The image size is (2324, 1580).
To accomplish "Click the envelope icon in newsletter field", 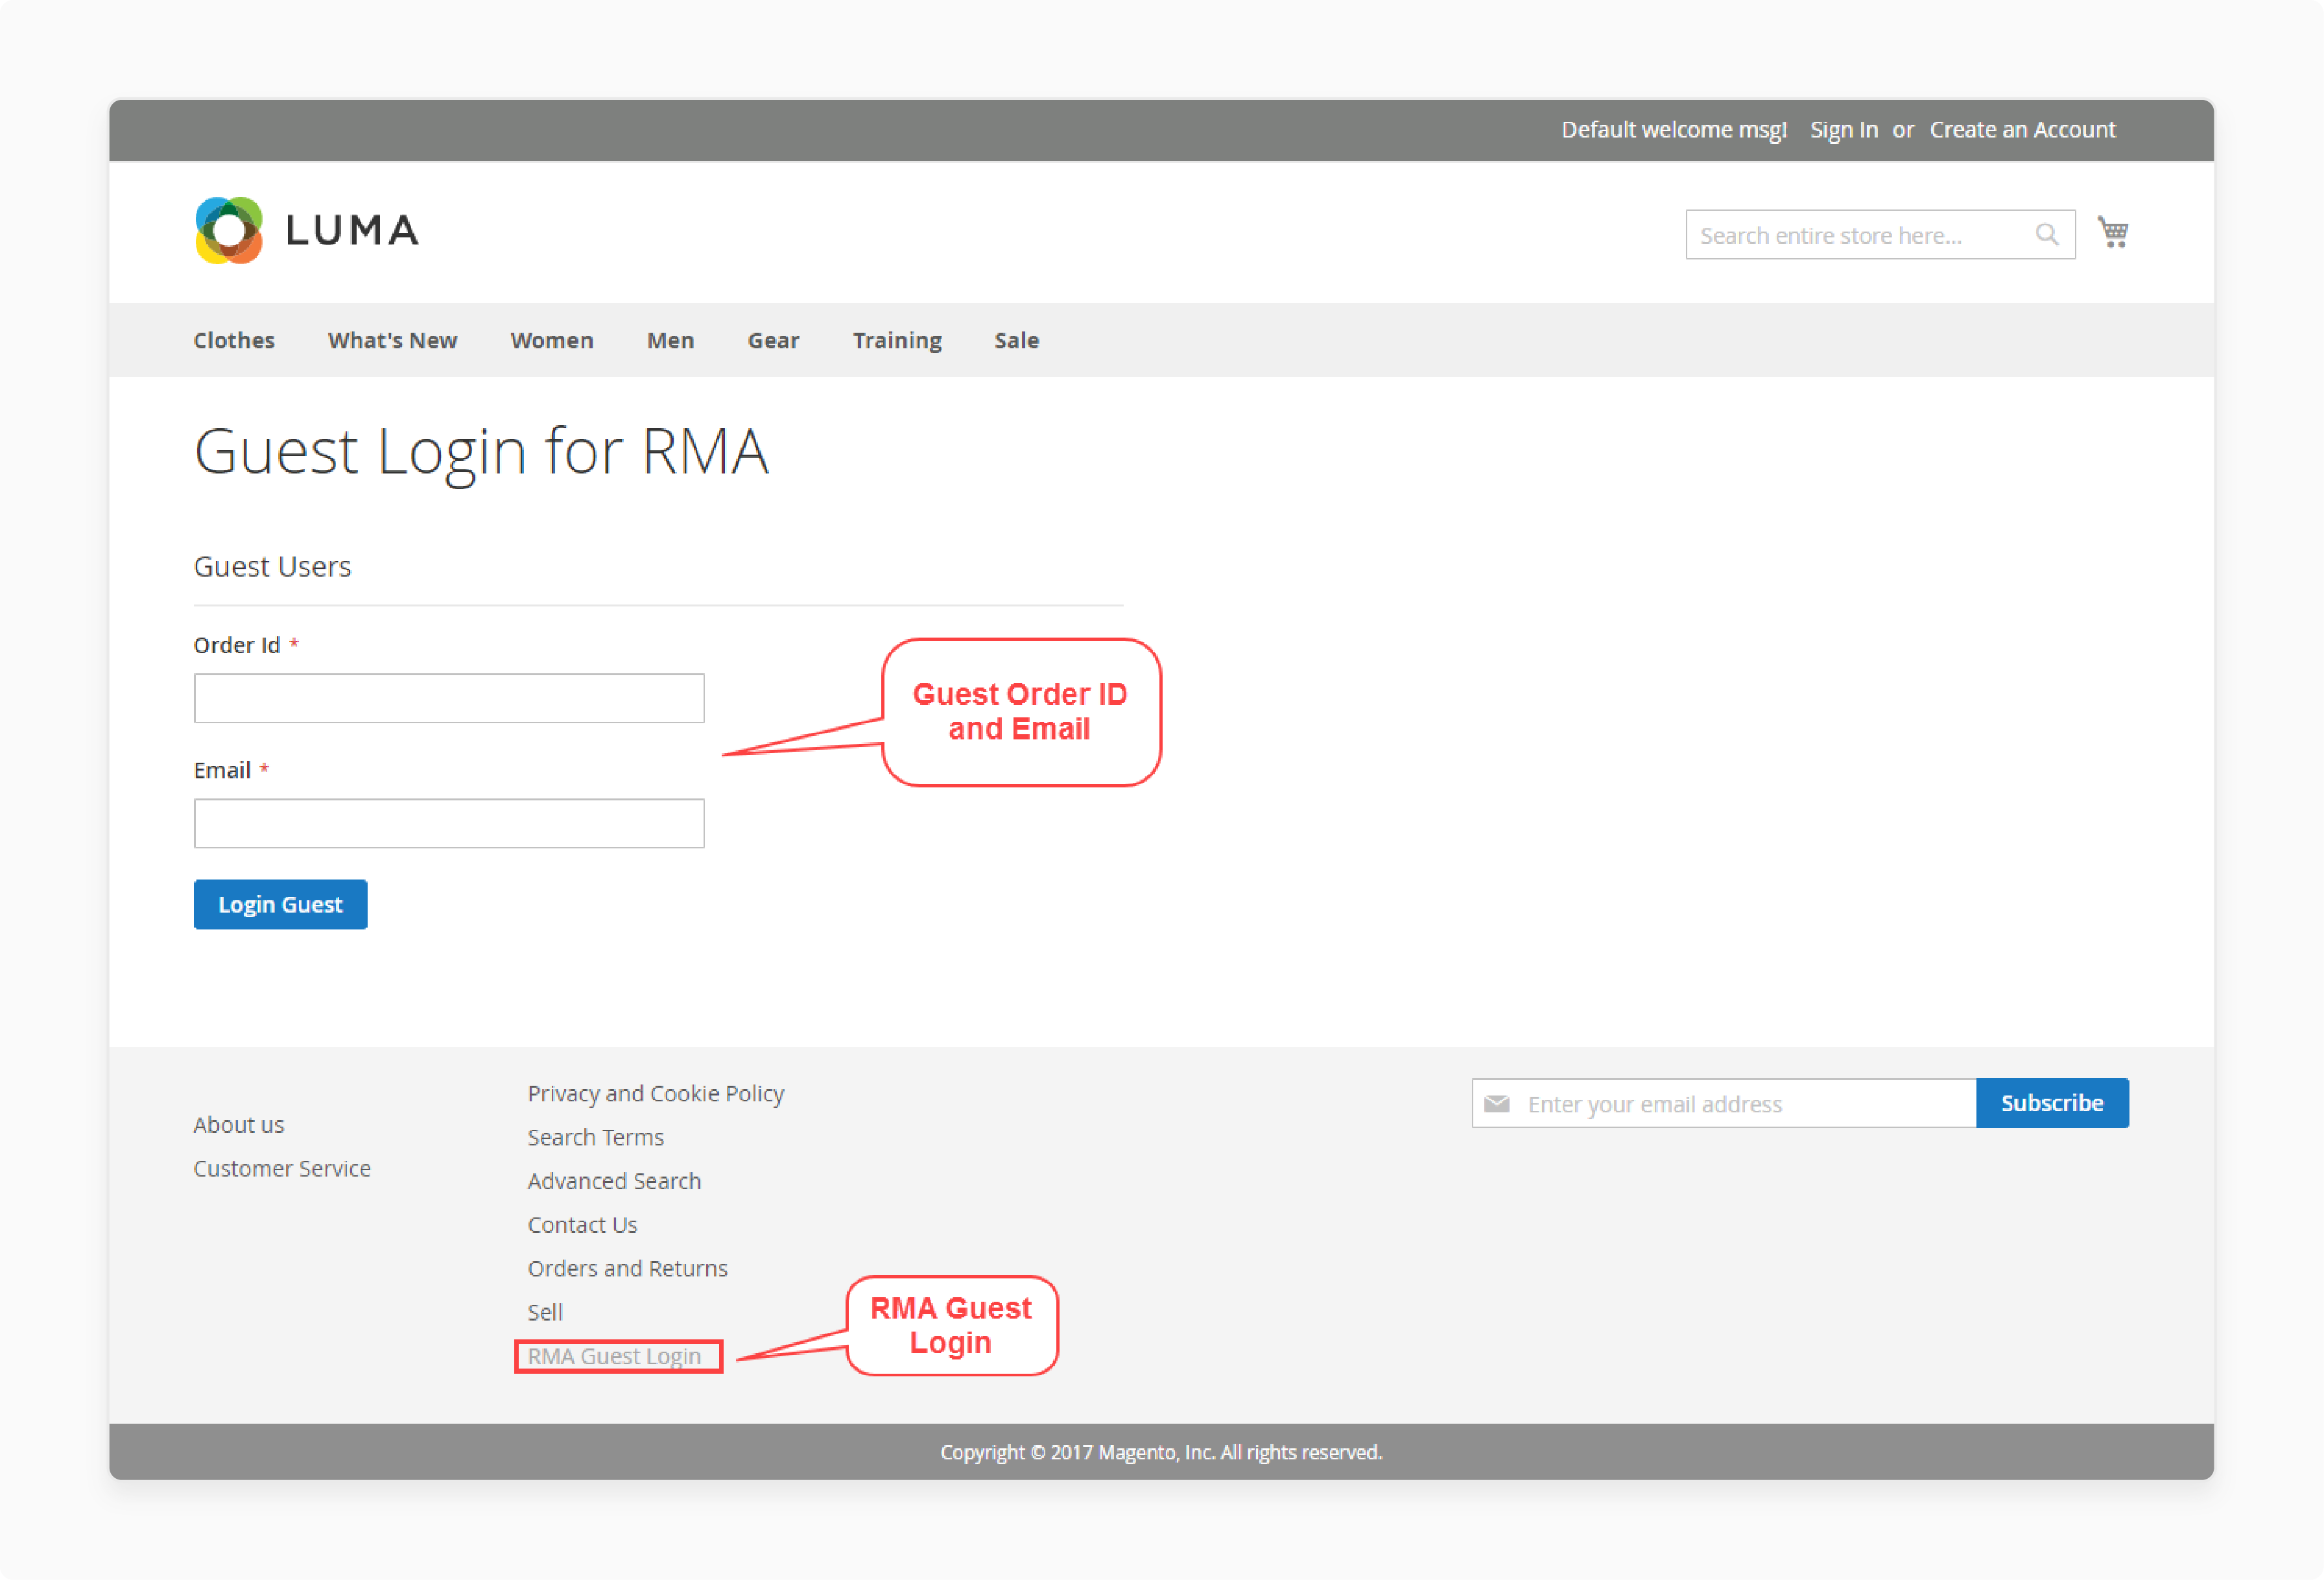I will pos(1496,1103).
